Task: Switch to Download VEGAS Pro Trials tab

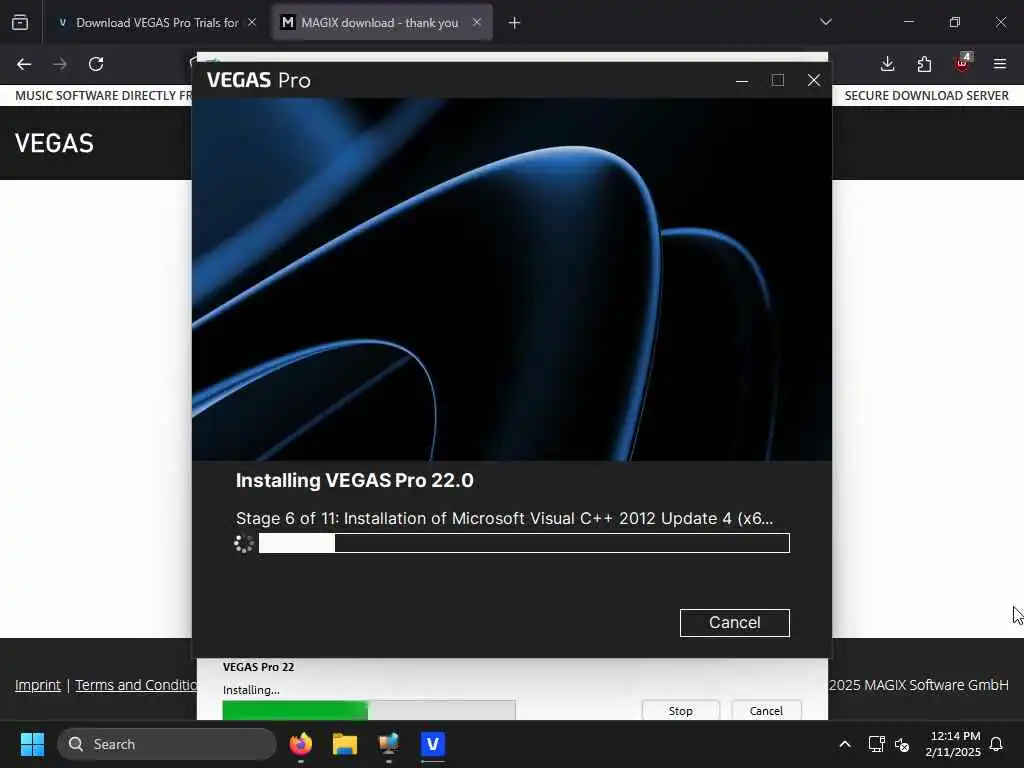Action: (157, 23)
